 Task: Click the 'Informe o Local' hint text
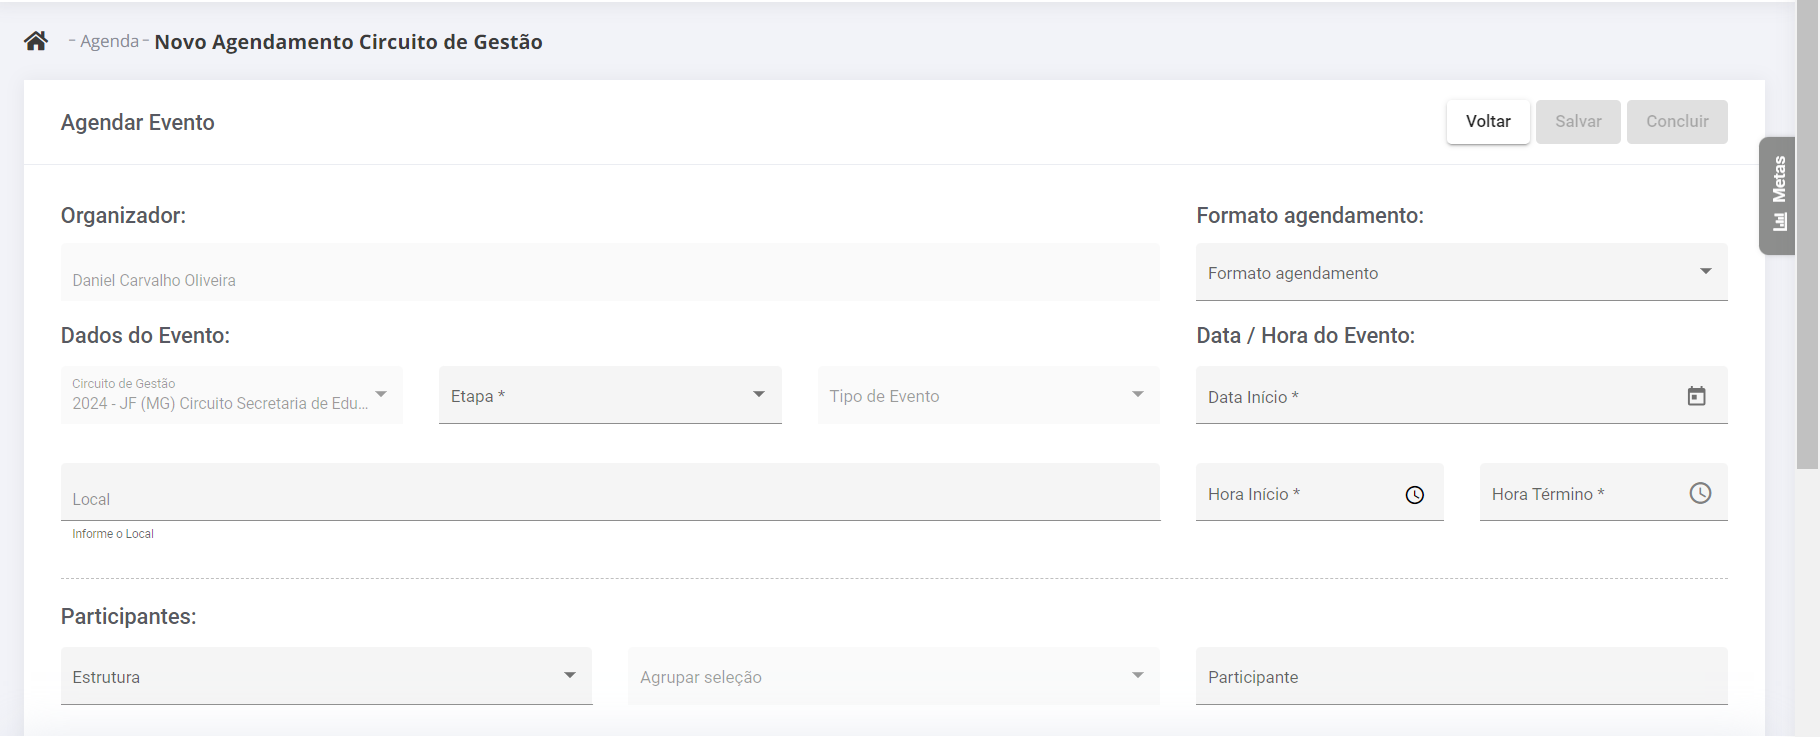click(113, 534)
